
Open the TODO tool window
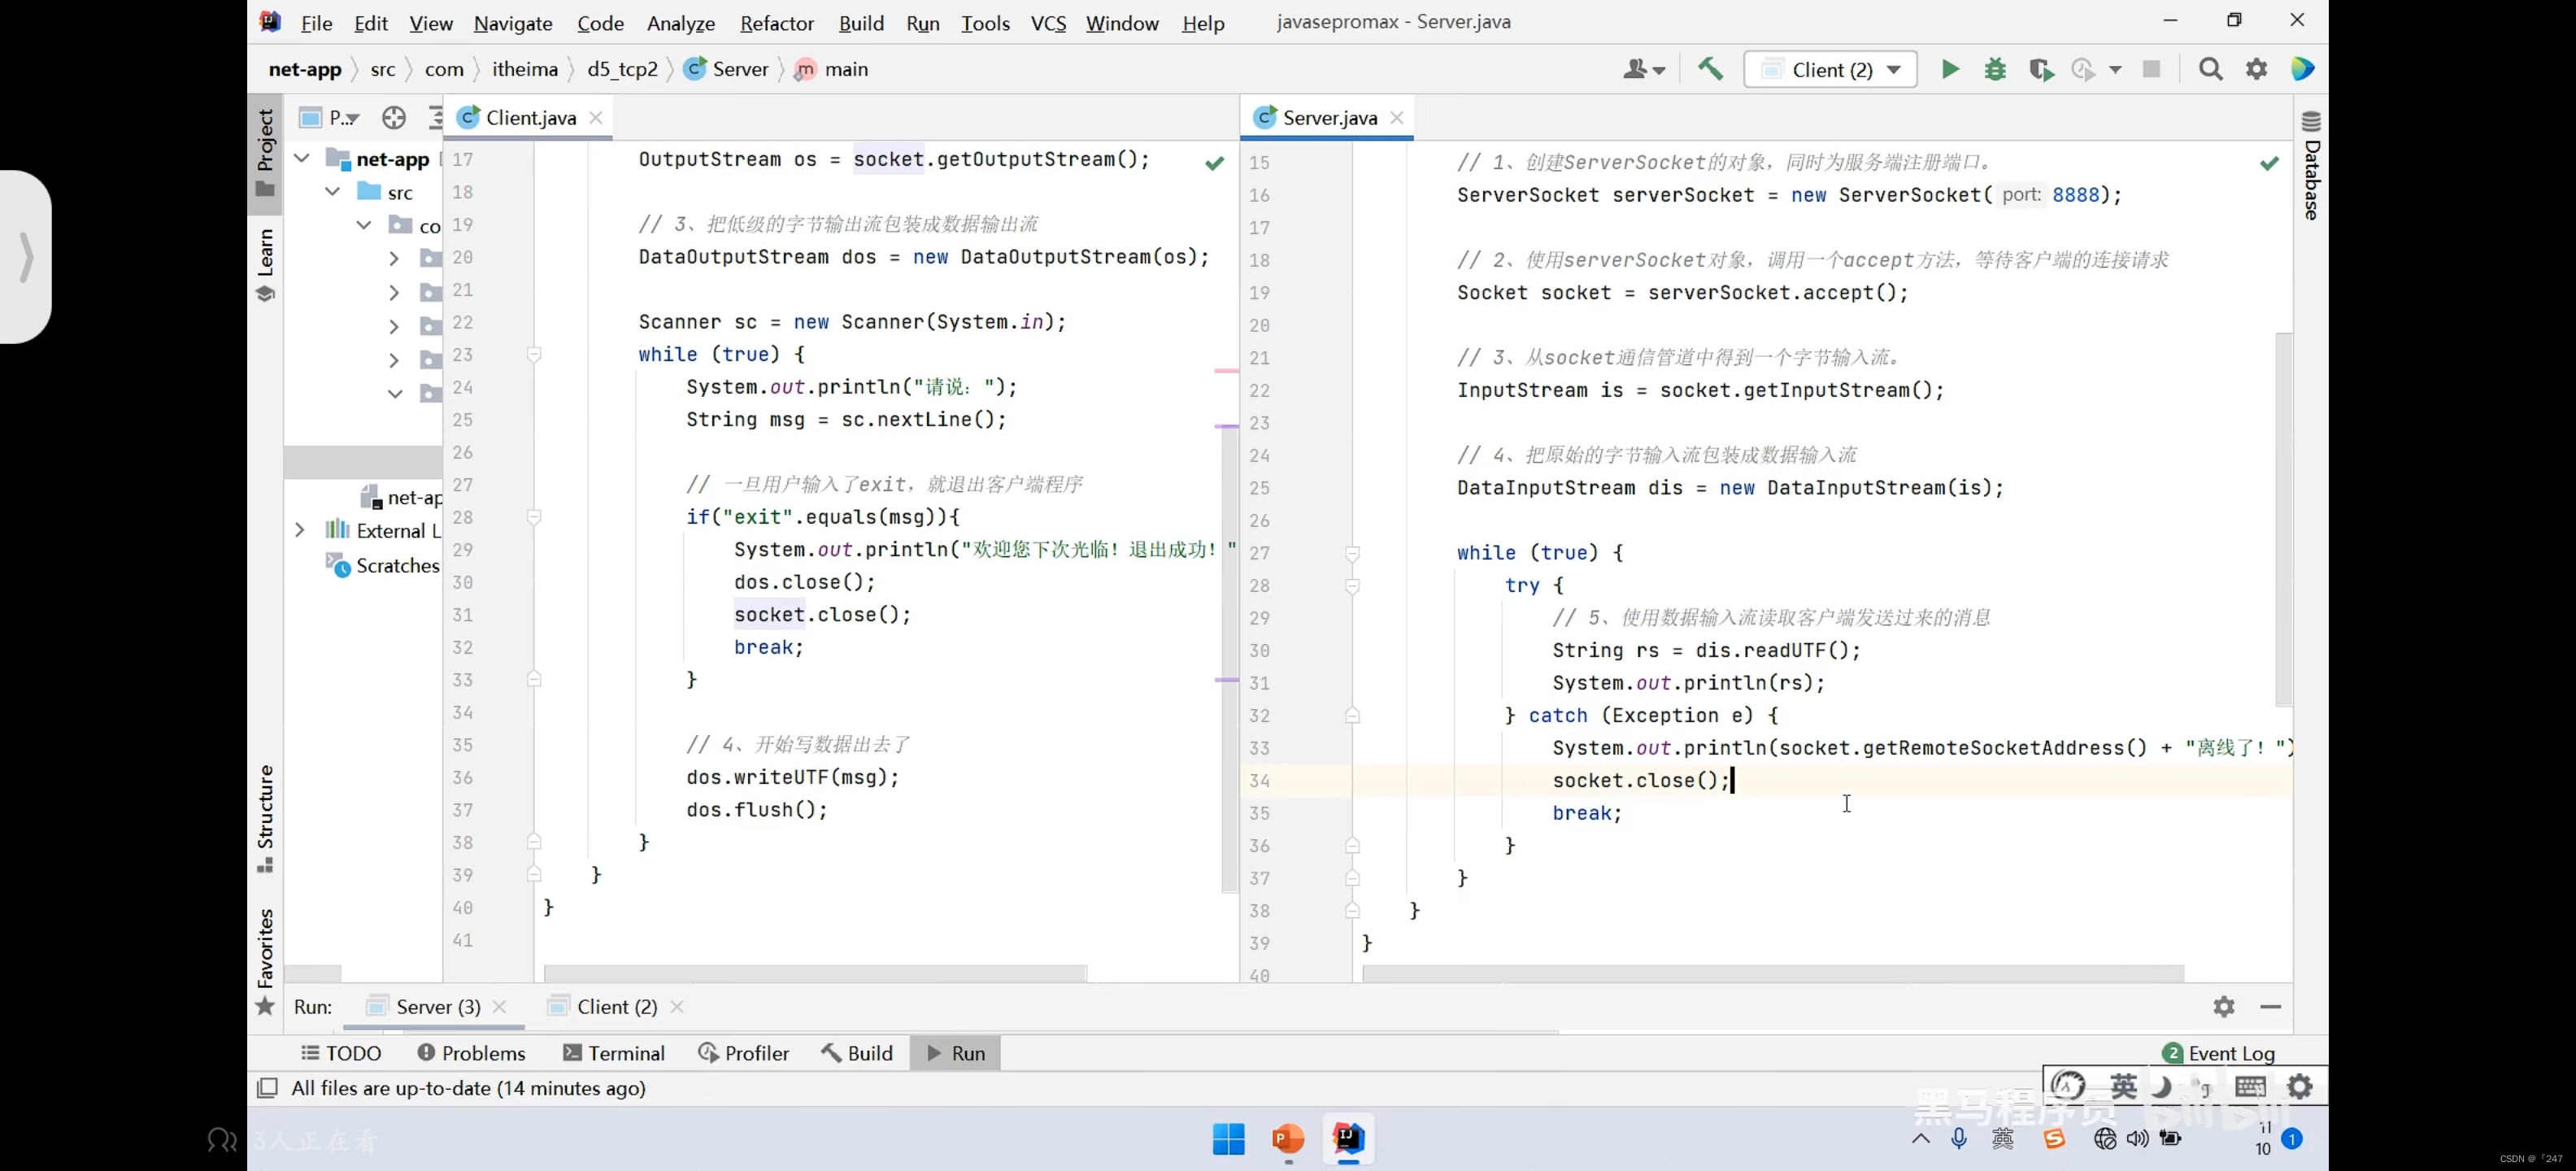[341, 1053]
